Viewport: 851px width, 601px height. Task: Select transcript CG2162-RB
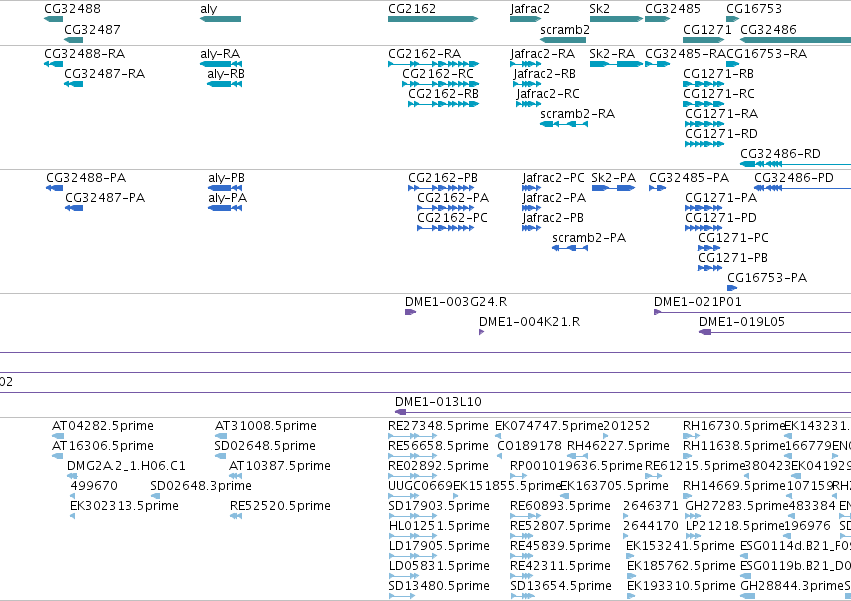coord(443,104)
